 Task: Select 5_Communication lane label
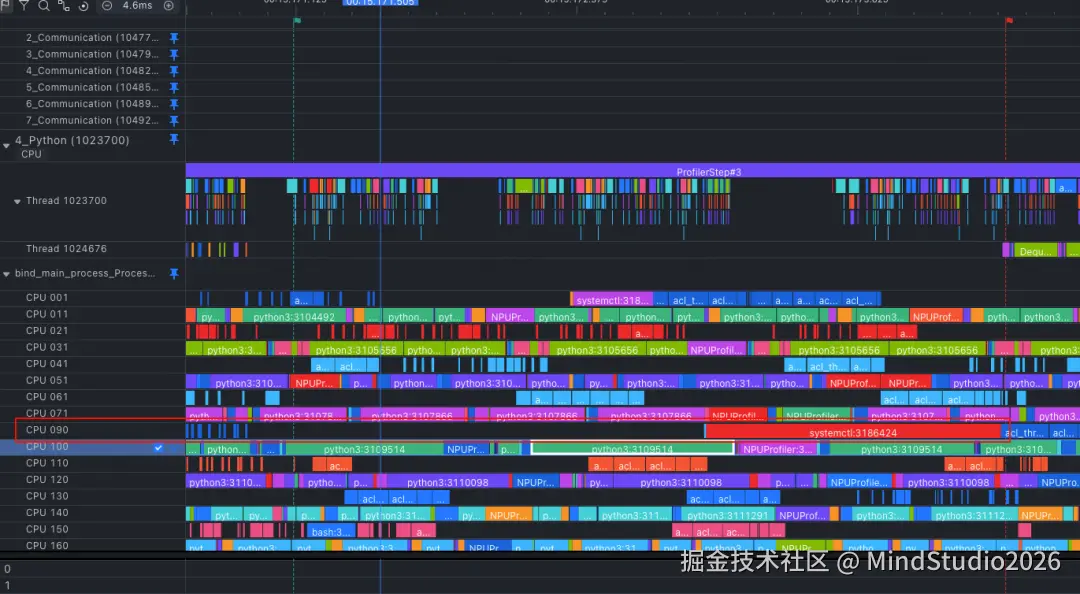(x=92, y=88)
